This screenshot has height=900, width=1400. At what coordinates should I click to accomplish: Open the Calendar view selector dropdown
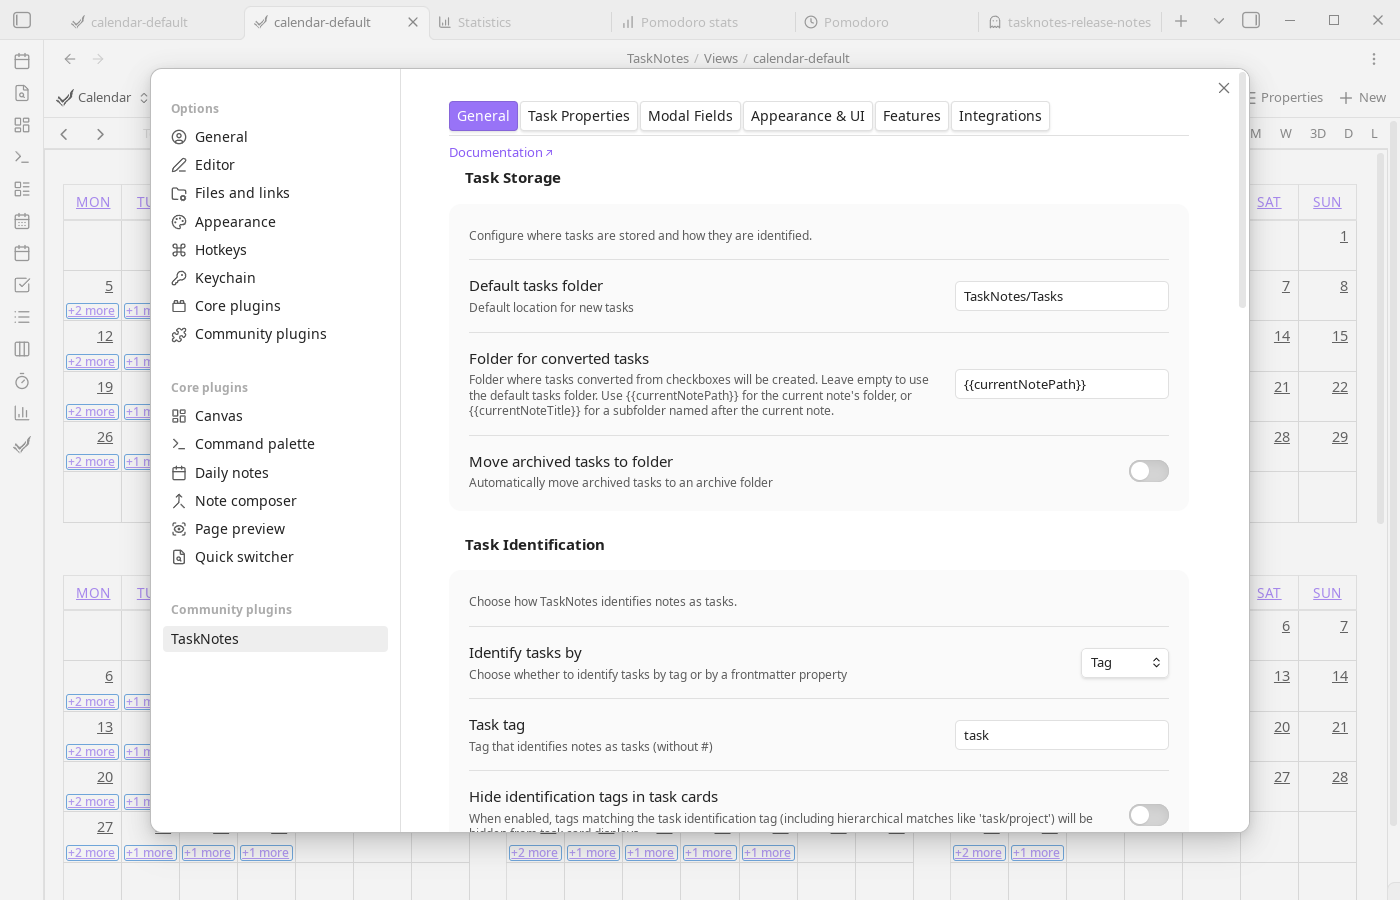pos(104,97)
